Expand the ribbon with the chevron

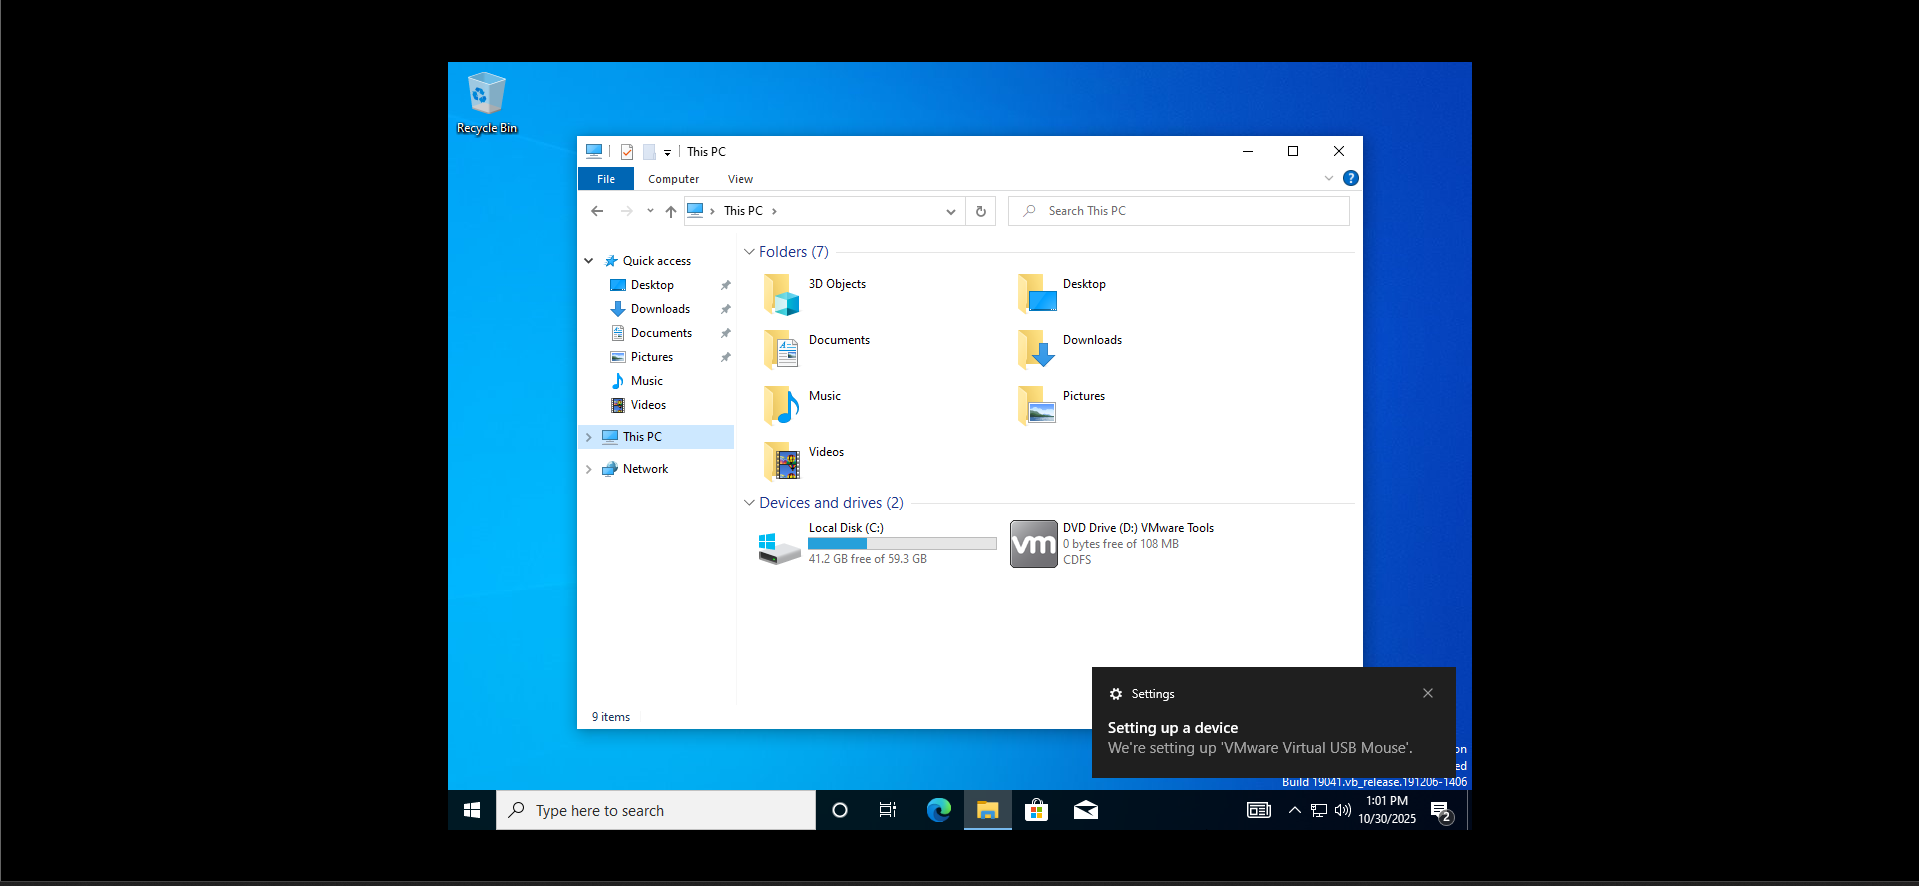pyautogui.click(x=1328, y=178)
